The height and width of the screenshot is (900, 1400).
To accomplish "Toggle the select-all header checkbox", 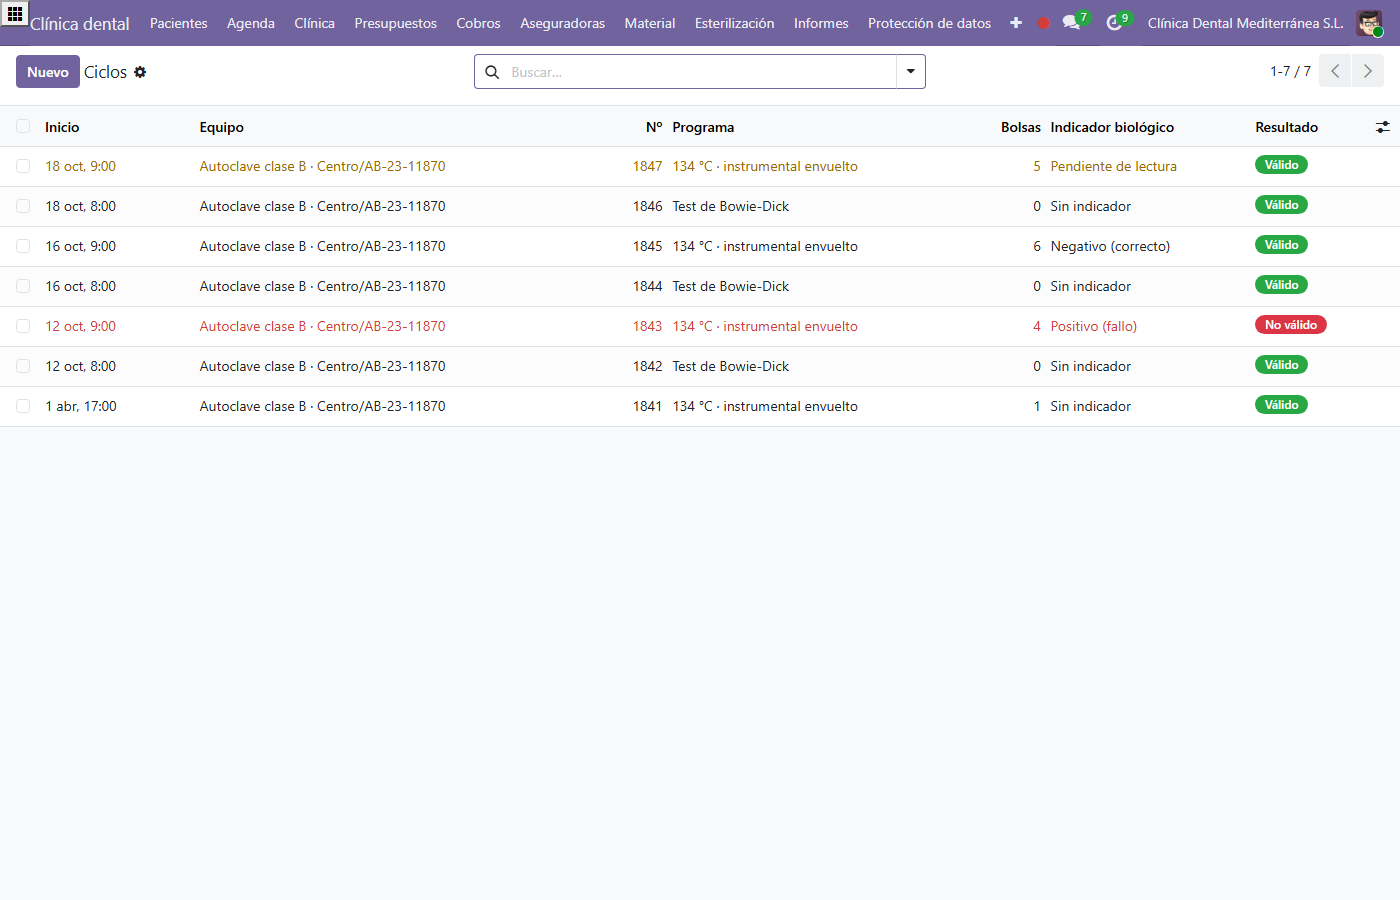I will [x=23, y=126].
